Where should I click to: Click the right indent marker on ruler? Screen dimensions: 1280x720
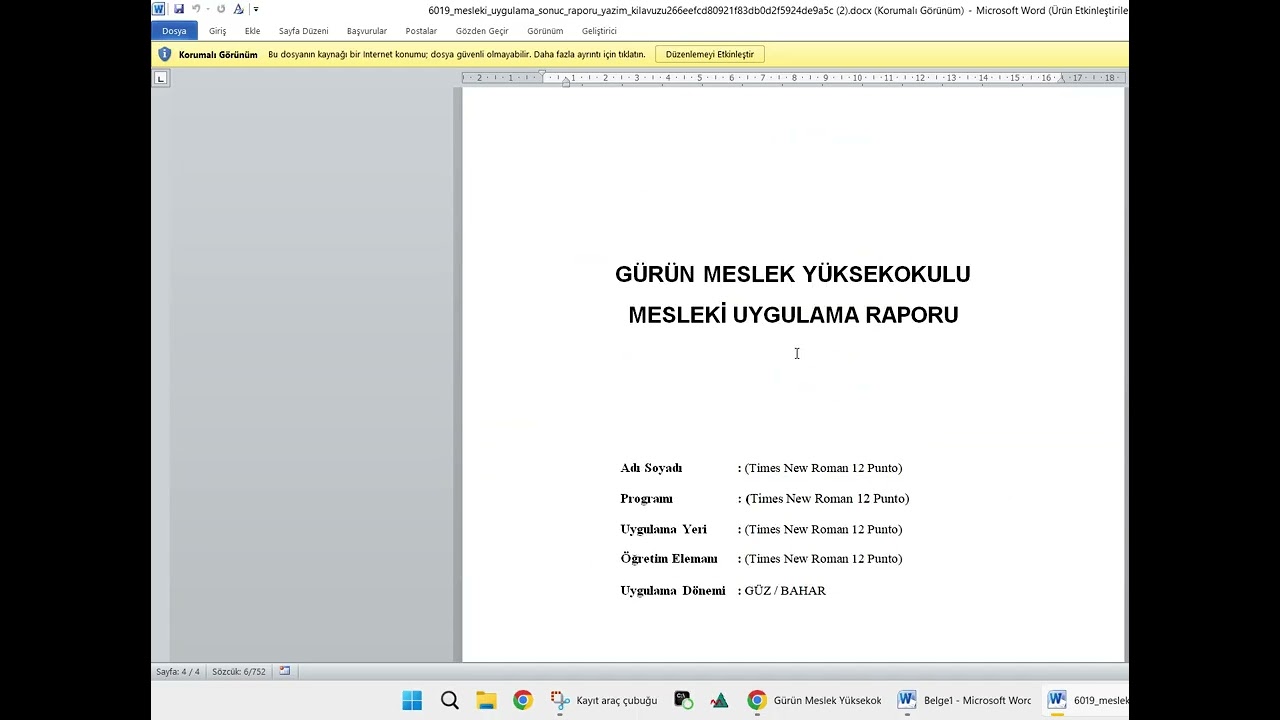pos(1062,79)
